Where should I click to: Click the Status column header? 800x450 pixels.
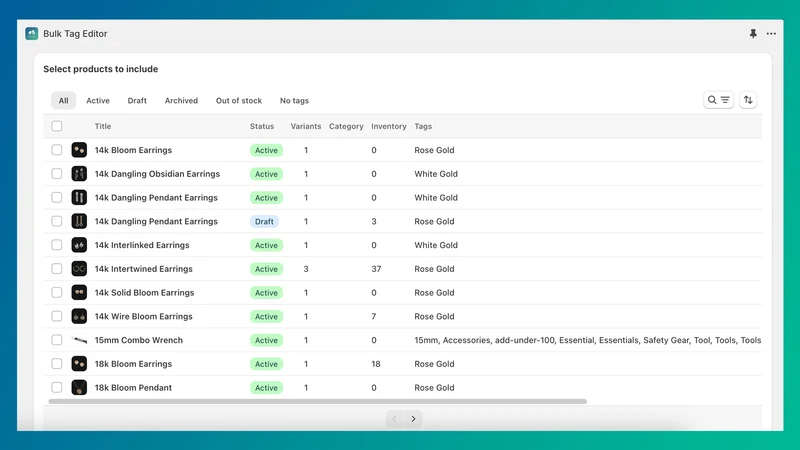click(262, 126)
